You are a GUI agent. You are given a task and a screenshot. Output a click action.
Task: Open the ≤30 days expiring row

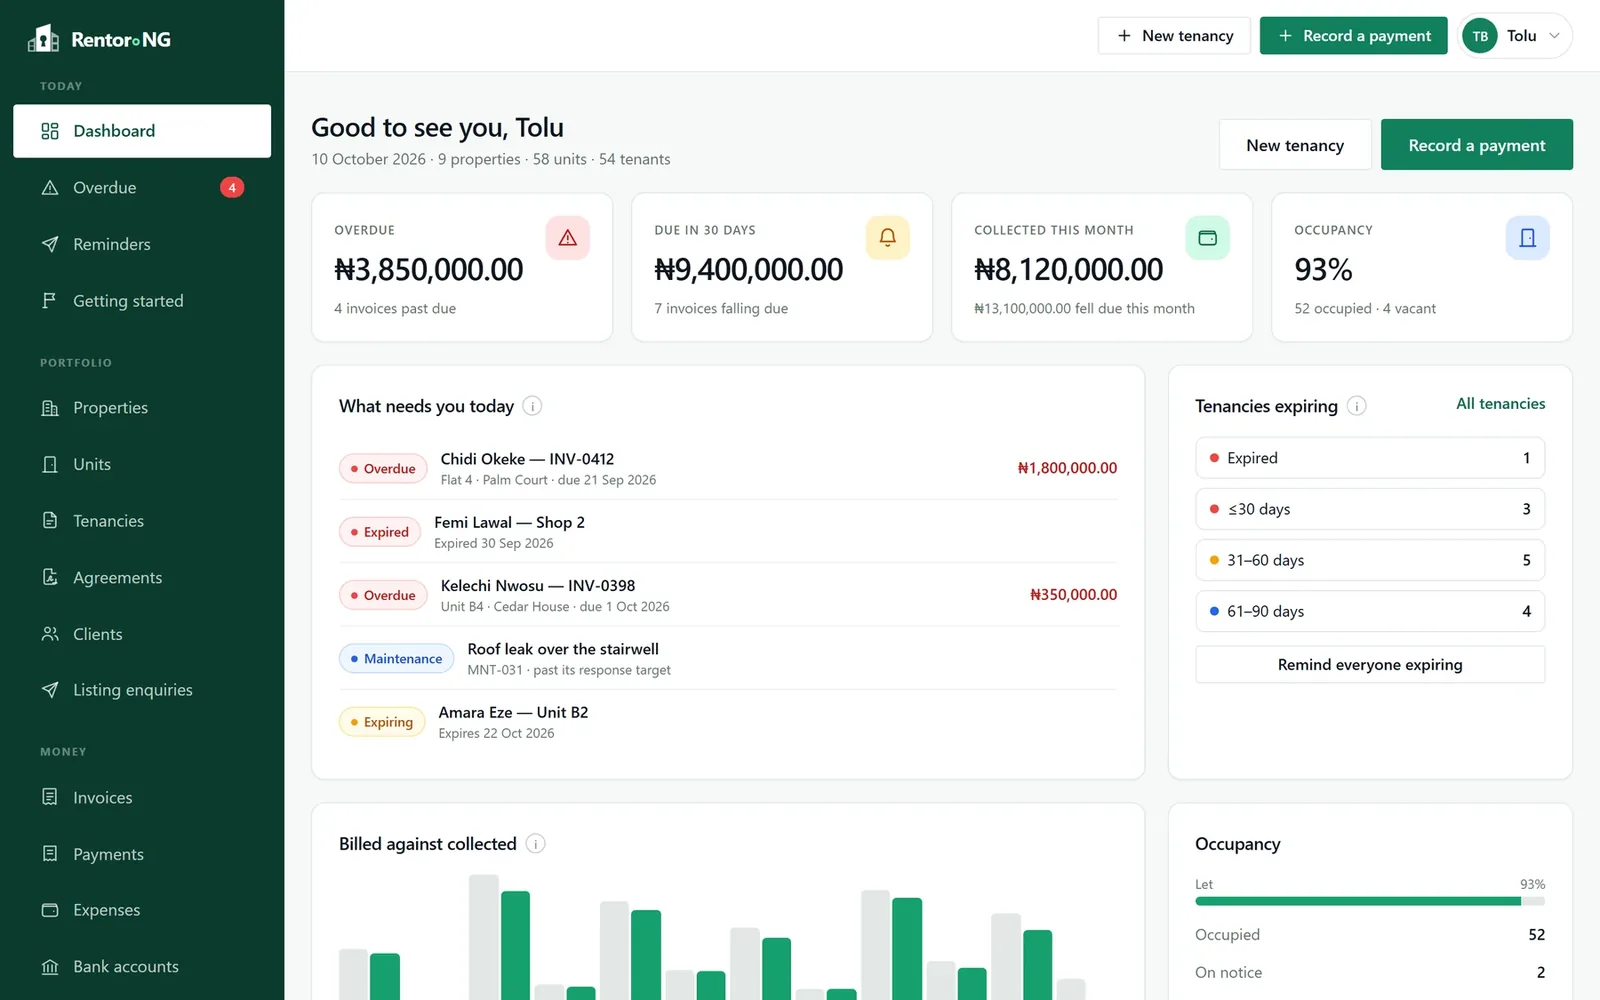(1370, 509)
